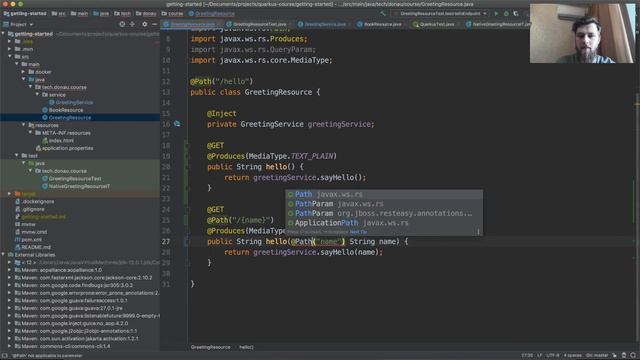Image resolution: width=640 pixels, height=360 pixels.
Task: Click the UTF-8 encoding in status bar
Action: [x=552, y=356]
